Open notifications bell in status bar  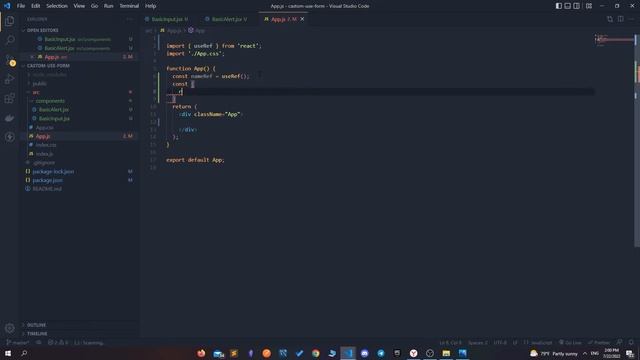click(631, 342)
